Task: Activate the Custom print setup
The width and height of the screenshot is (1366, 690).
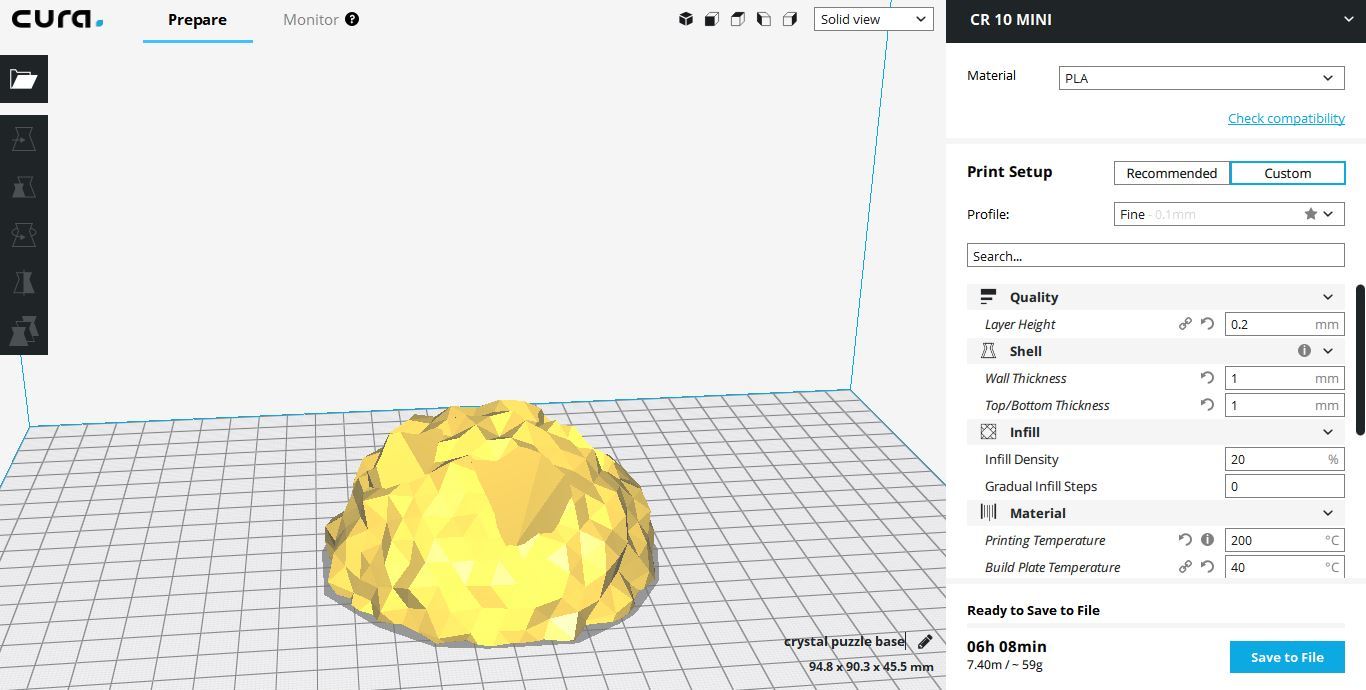Action: (1287, 172)
